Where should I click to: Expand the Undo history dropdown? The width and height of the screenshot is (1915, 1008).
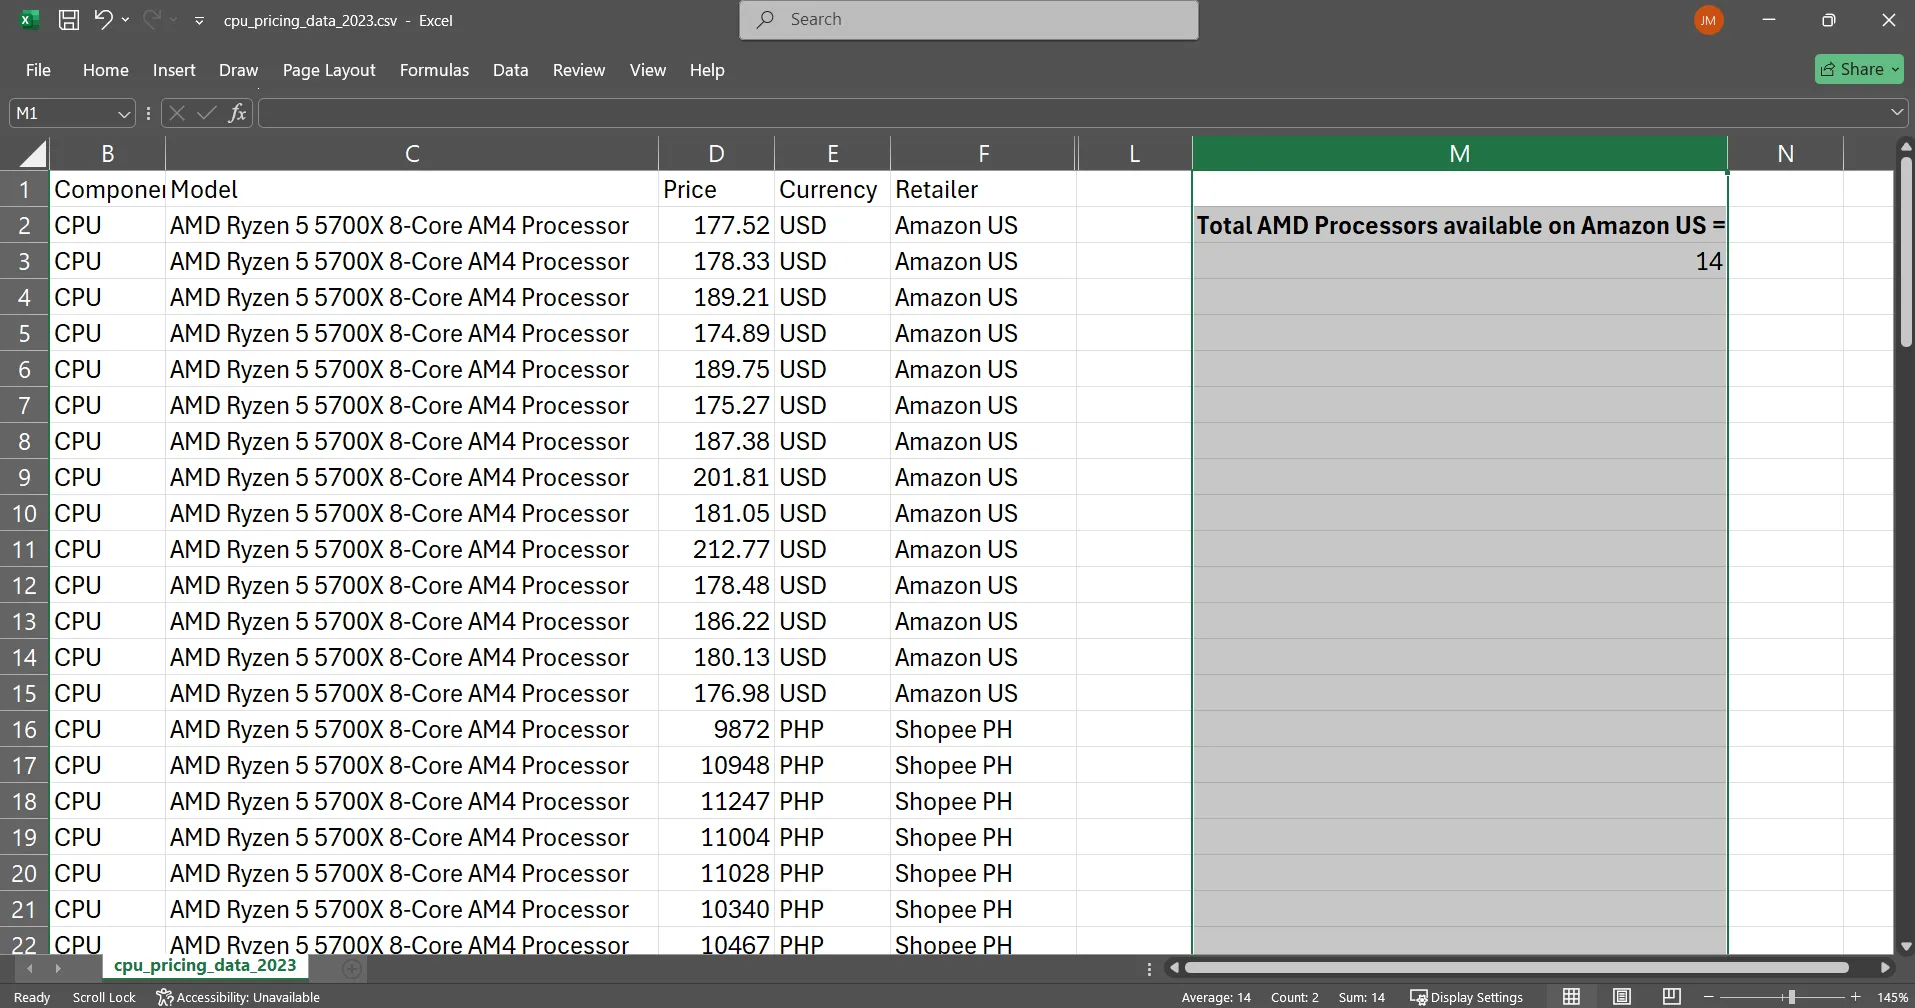pyautogui.click(x=126, y=19)
